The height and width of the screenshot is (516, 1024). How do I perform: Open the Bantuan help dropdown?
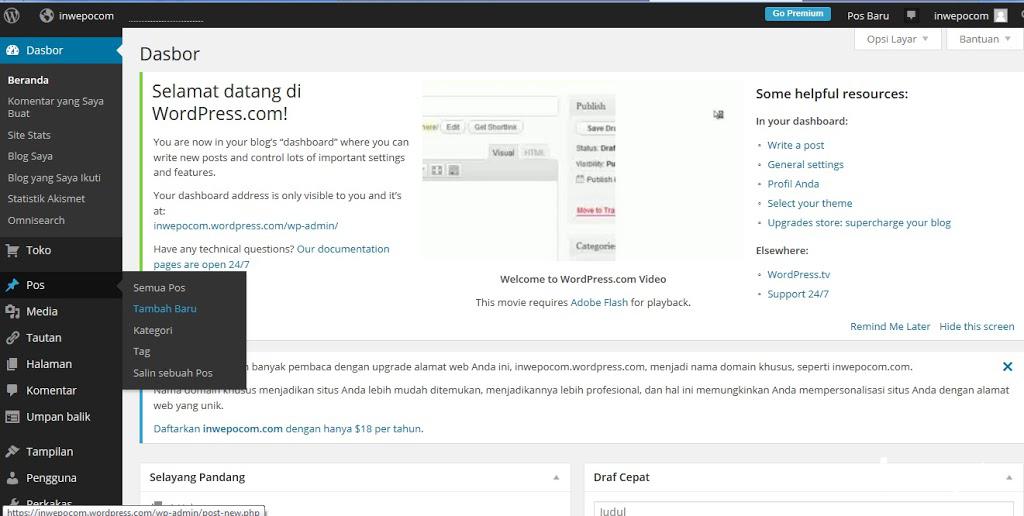(985, 39)
